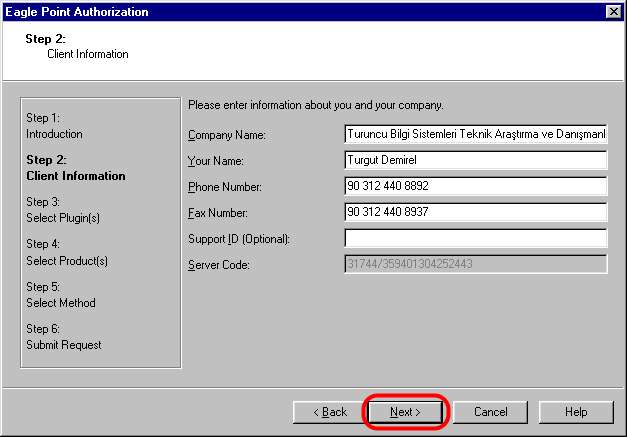Image resolution: width=627 pixels, height=437 pixels.
Task: Click the empty Support ID field
Action: point(475,238)
